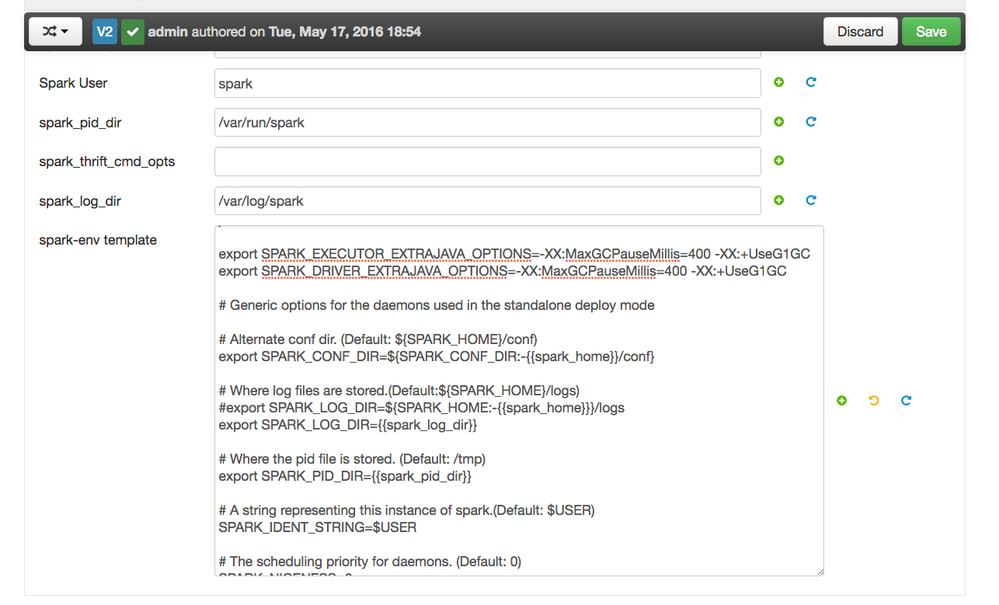Focus the Spark User input field
The height and width of the screenshot is (605, 999).
click(487, 84)
